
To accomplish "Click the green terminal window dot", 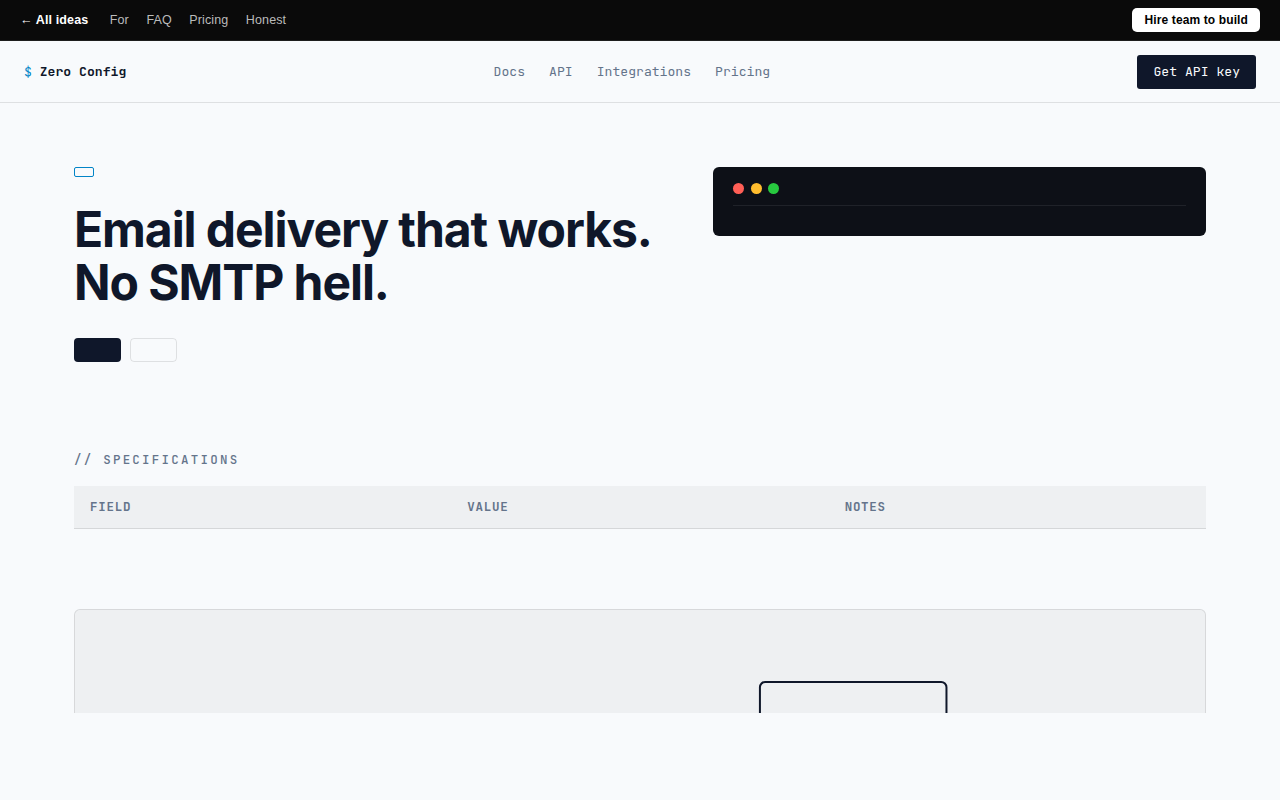I will [773, 188].
